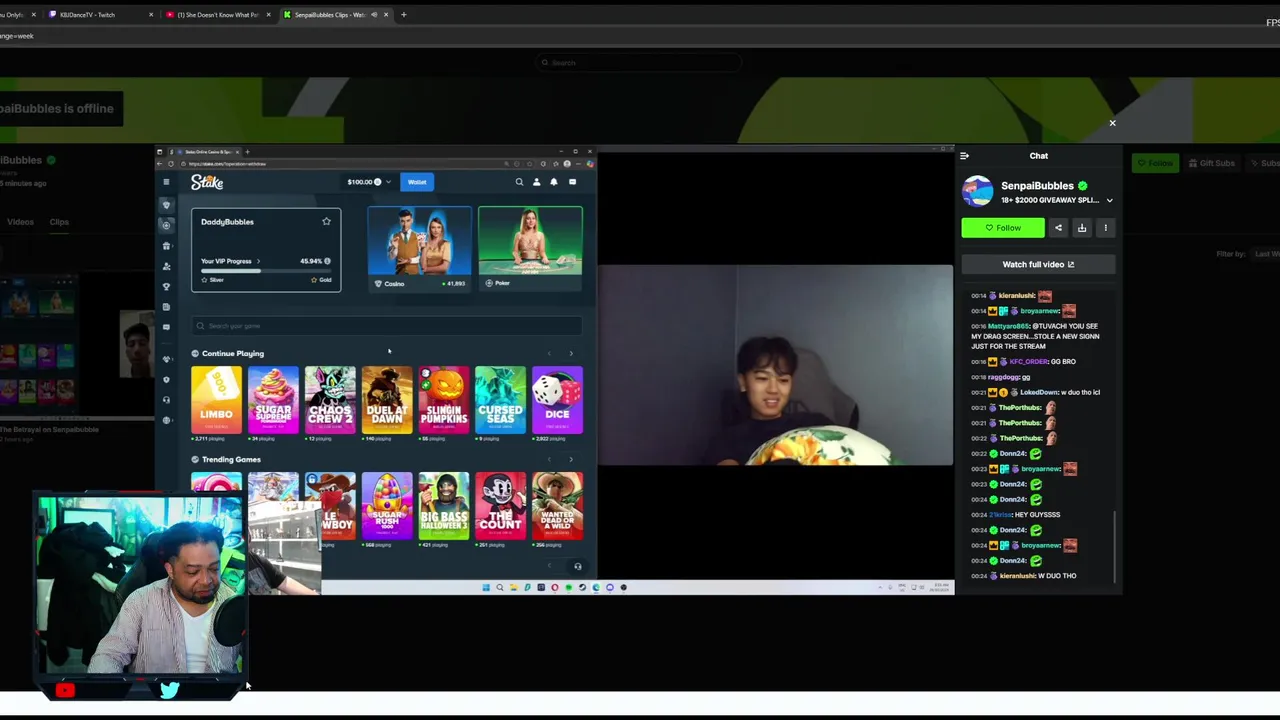This screenshot has width=1280, height=720.
Task: Switch to She Doesn't Know What tab
Action: [x=220, y=15]
